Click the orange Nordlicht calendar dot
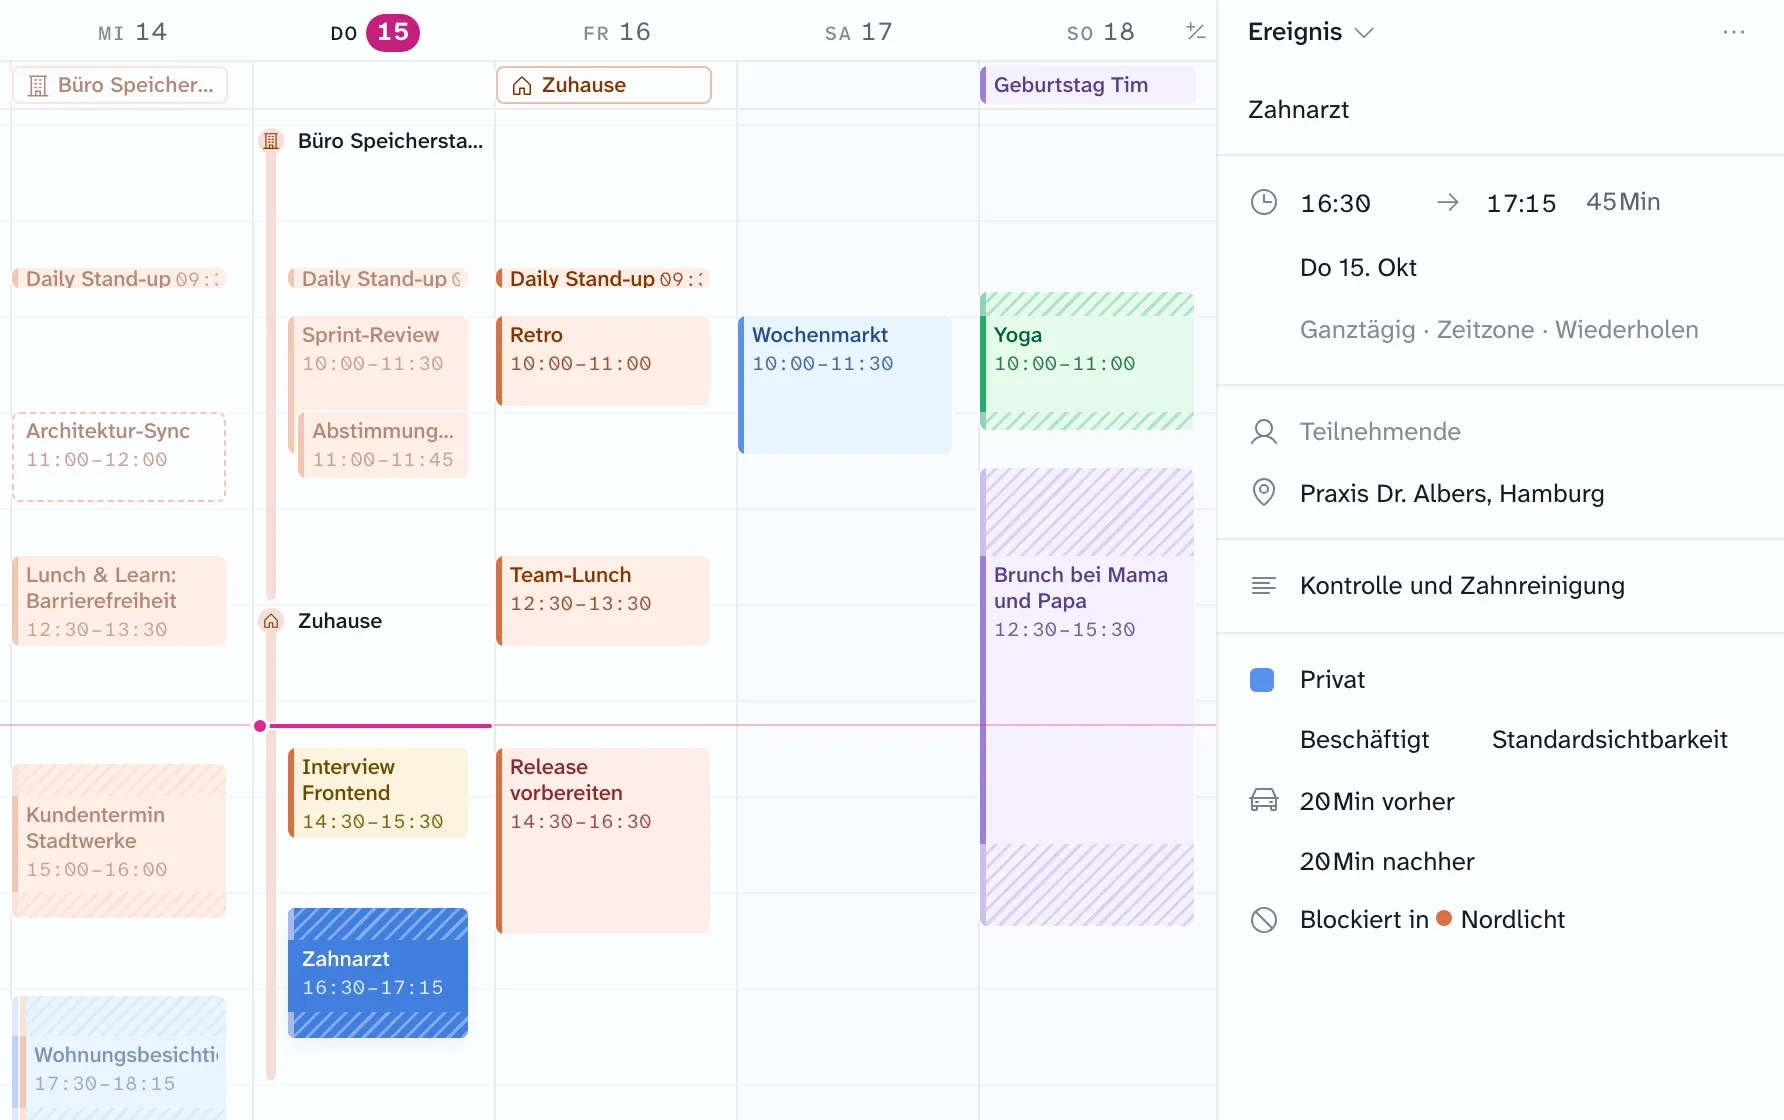The width and height of the screenshot is (1784, 1120). click(x=1444, y=919)
